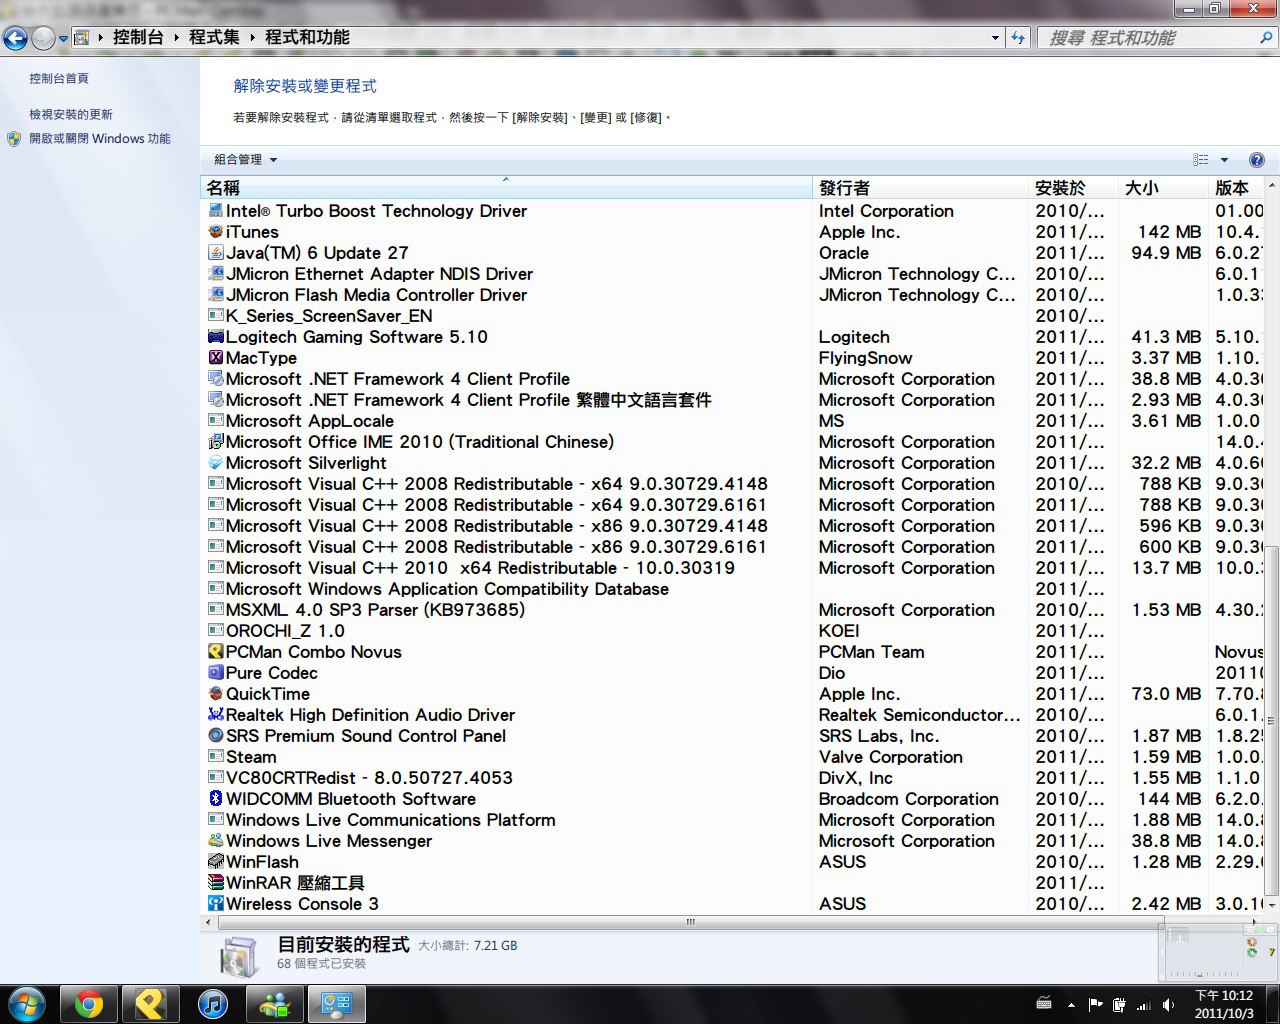Select VC80CRTRedist - 8.0.50727.4053 entry
Screen dimensions: 1280x1024
pyautogui.click(x=734, y=778)
